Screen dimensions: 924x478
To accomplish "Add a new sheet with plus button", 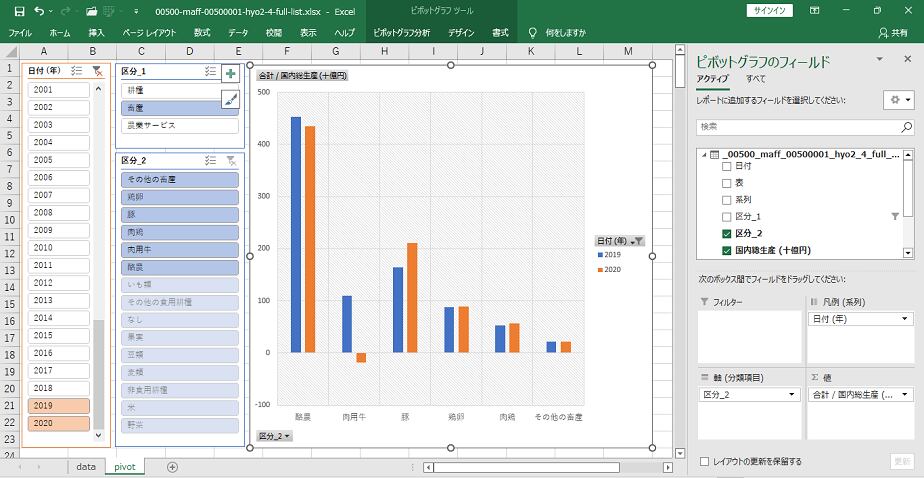I will click(172, 467).
